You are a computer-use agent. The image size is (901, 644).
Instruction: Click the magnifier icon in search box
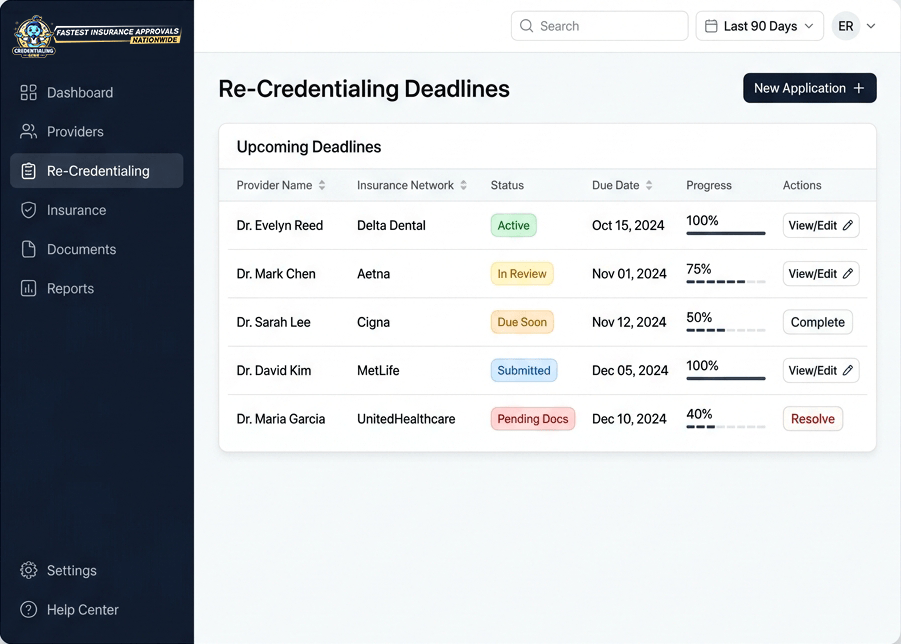pos(526,26)
